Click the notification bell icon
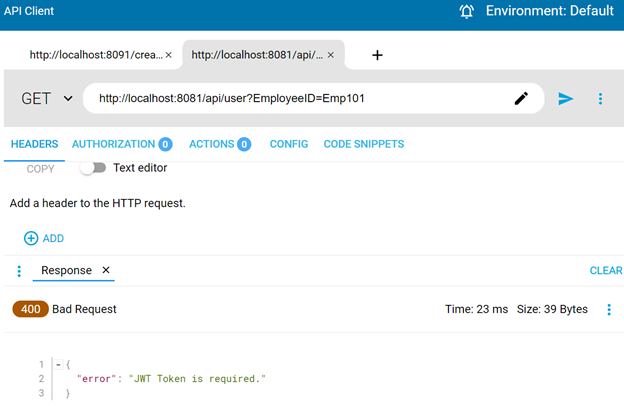Screen dimensions: 624x407 coord(467,11)
